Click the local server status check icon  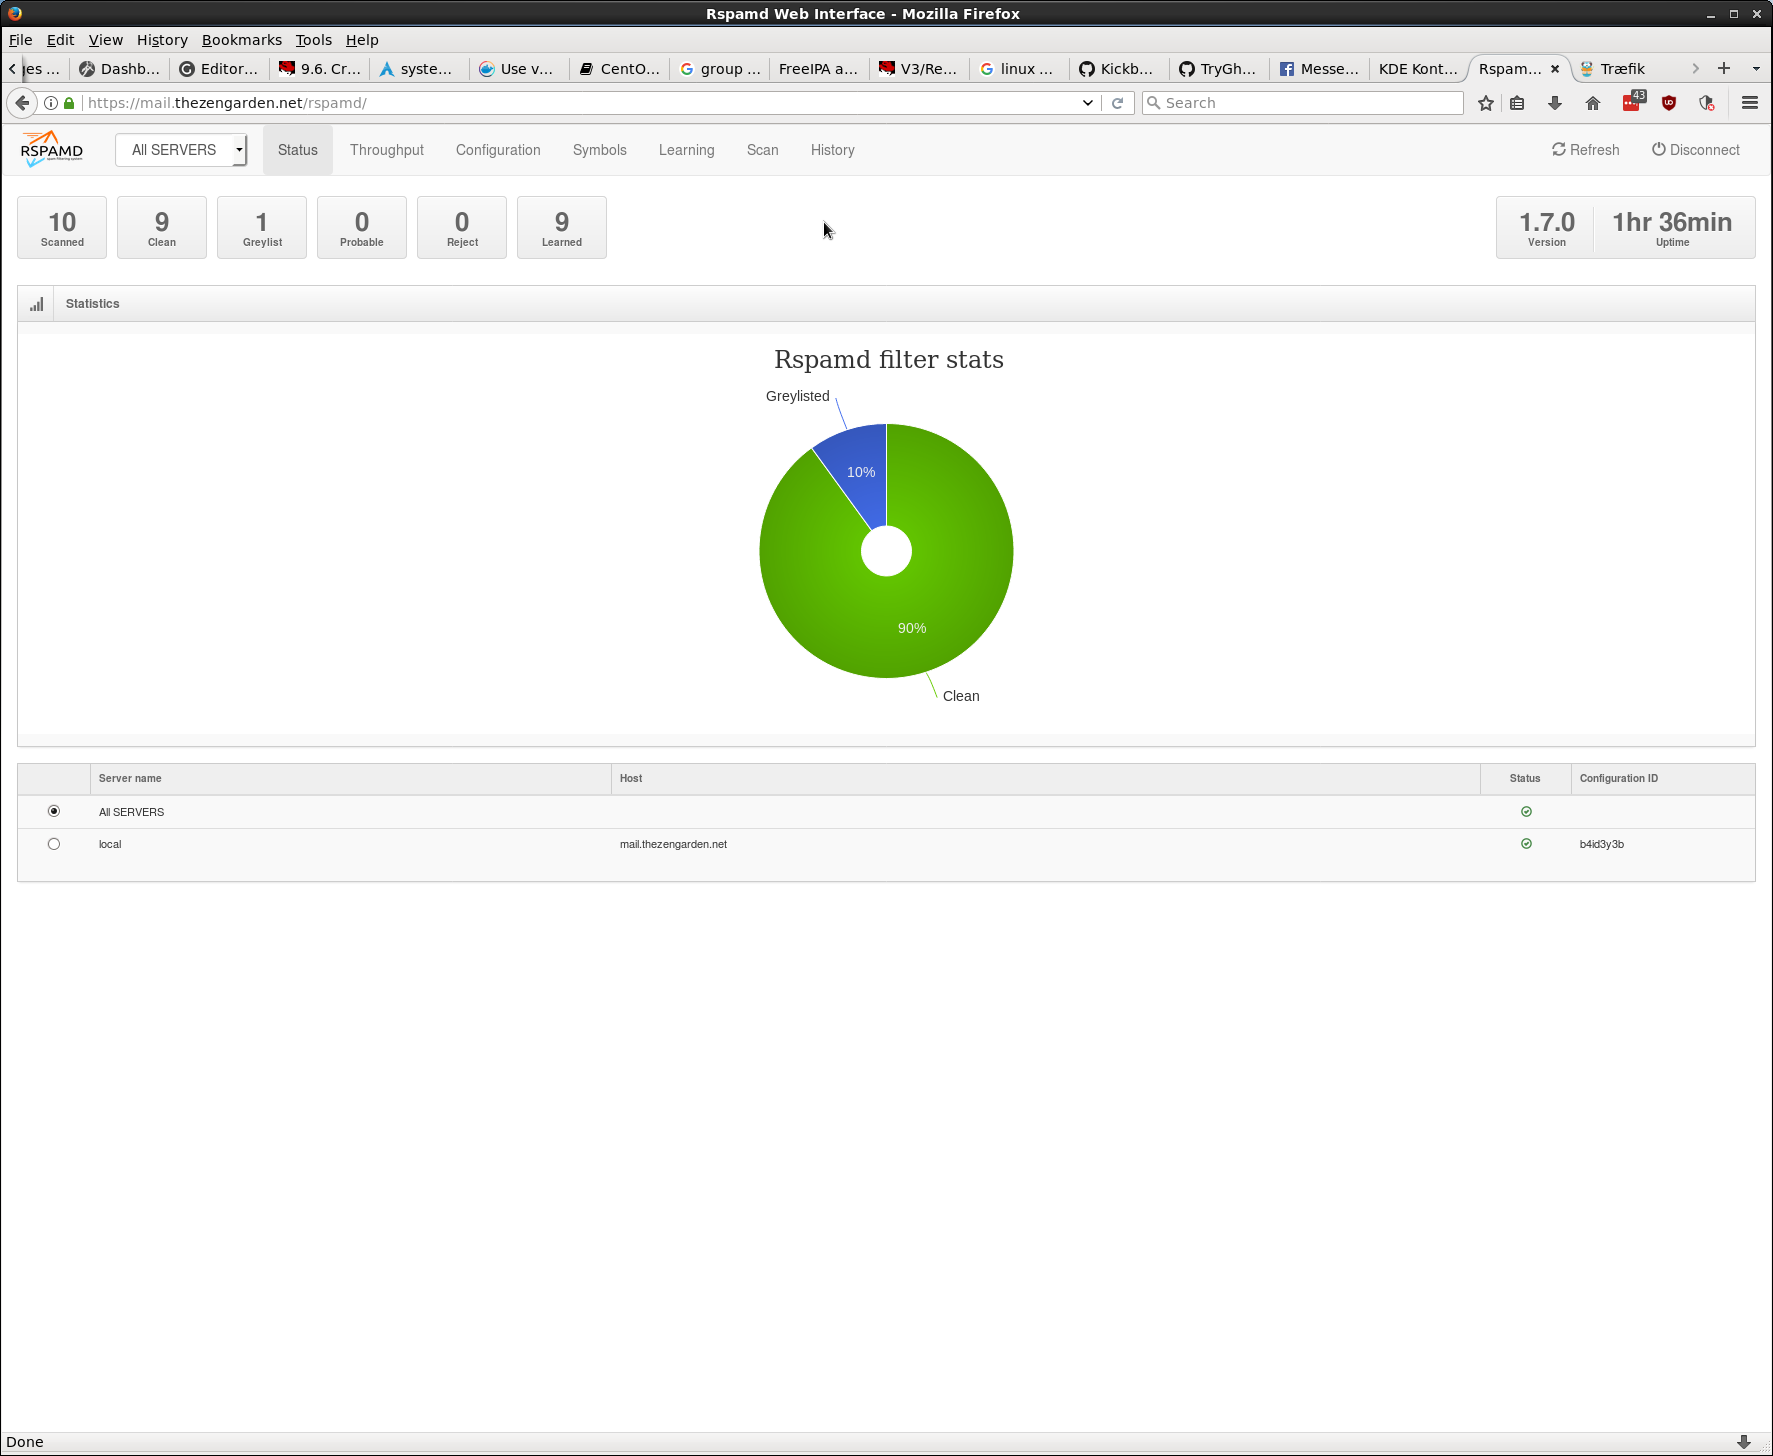pos(1526,844)
